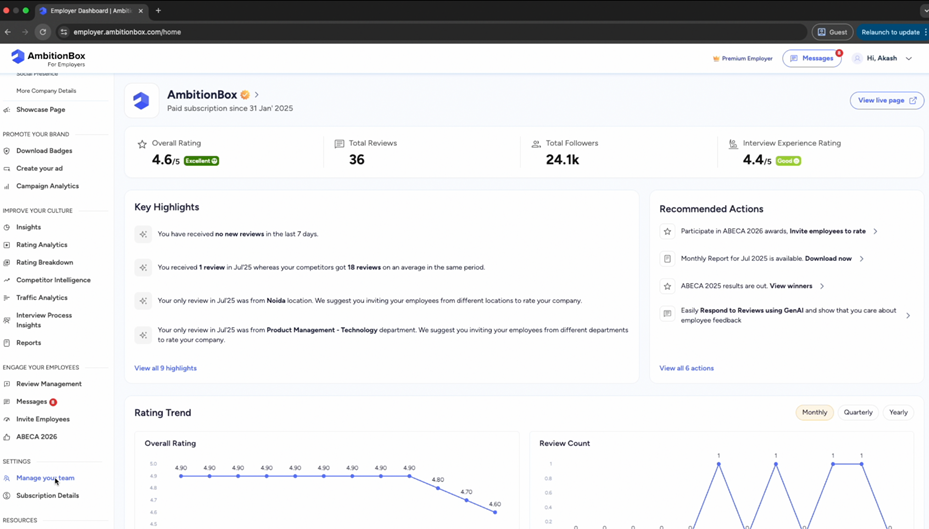Screen dimensions: 929x529
Task: Click the AmbitionBox logo in header
Action: coord(47,58)
